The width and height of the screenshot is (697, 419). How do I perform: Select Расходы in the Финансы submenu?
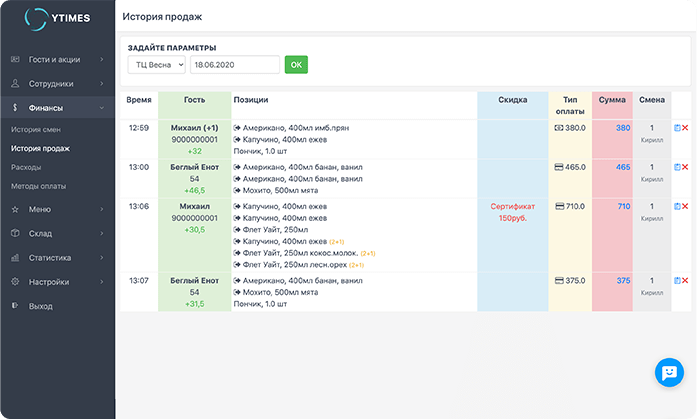(26, 167)
